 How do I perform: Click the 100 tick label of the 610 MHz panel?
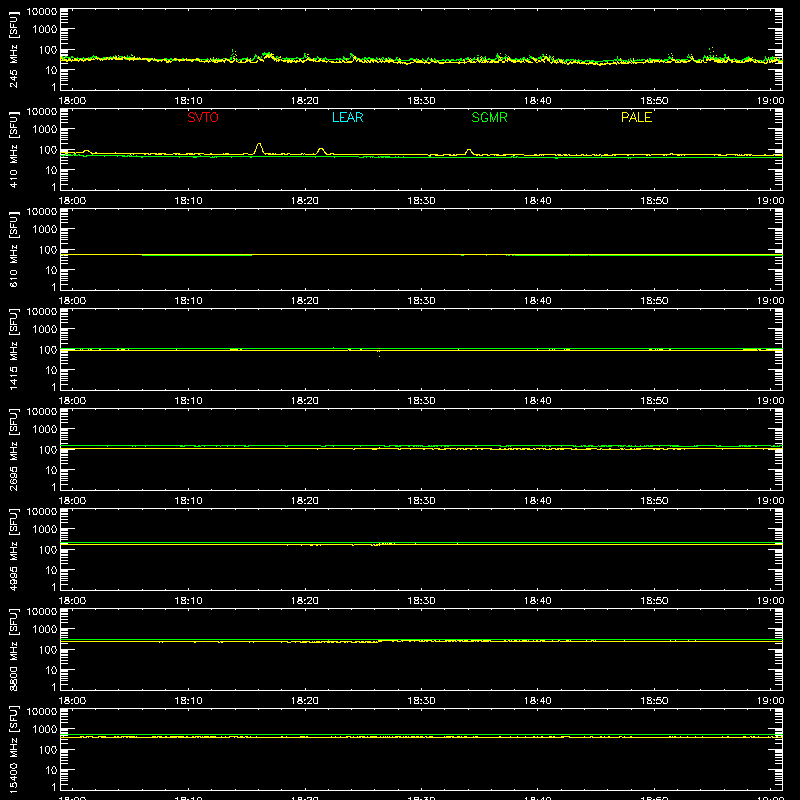48,250
